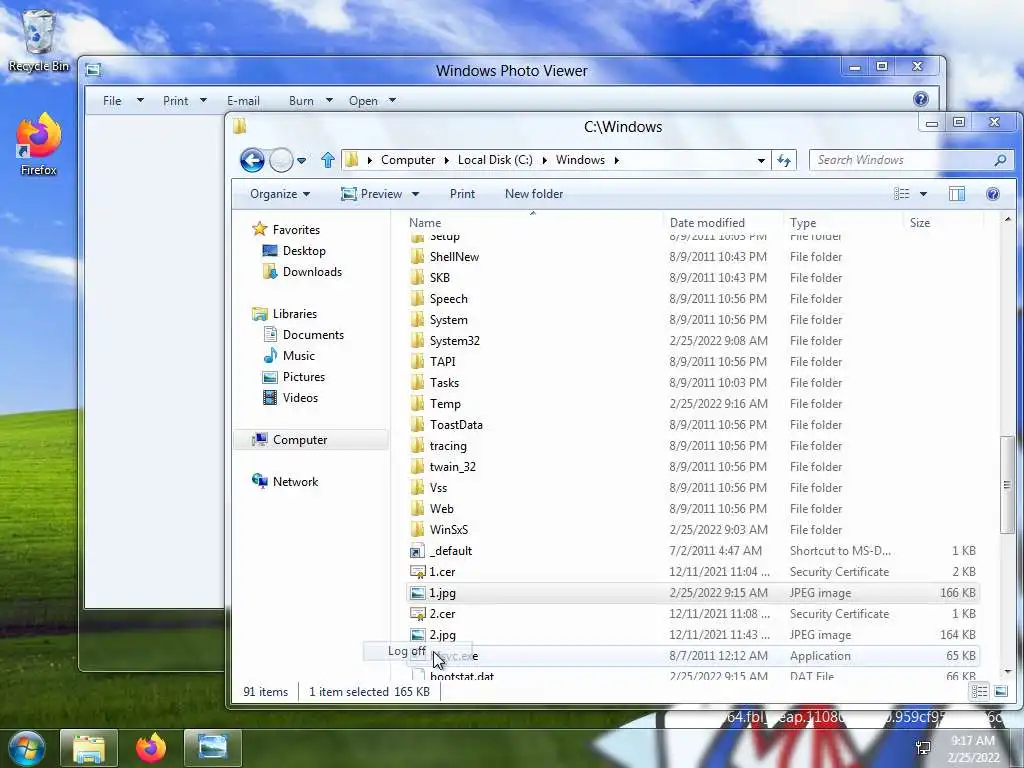Image resolution: width=1024 pixels, height=768 pixels.
Task: Open File menu in Windows Photo Viewer
Action: [x=112, y=101]
